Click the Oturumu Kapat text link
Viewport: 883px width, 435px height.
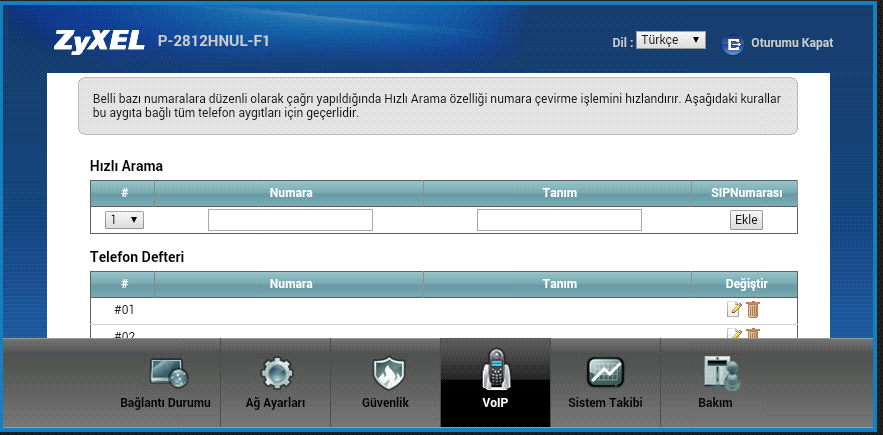[x=791, y=43]
